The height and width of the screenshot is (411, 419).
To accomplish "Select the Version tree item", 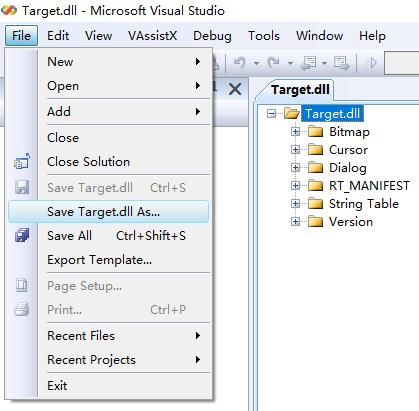I will point(351,222).
